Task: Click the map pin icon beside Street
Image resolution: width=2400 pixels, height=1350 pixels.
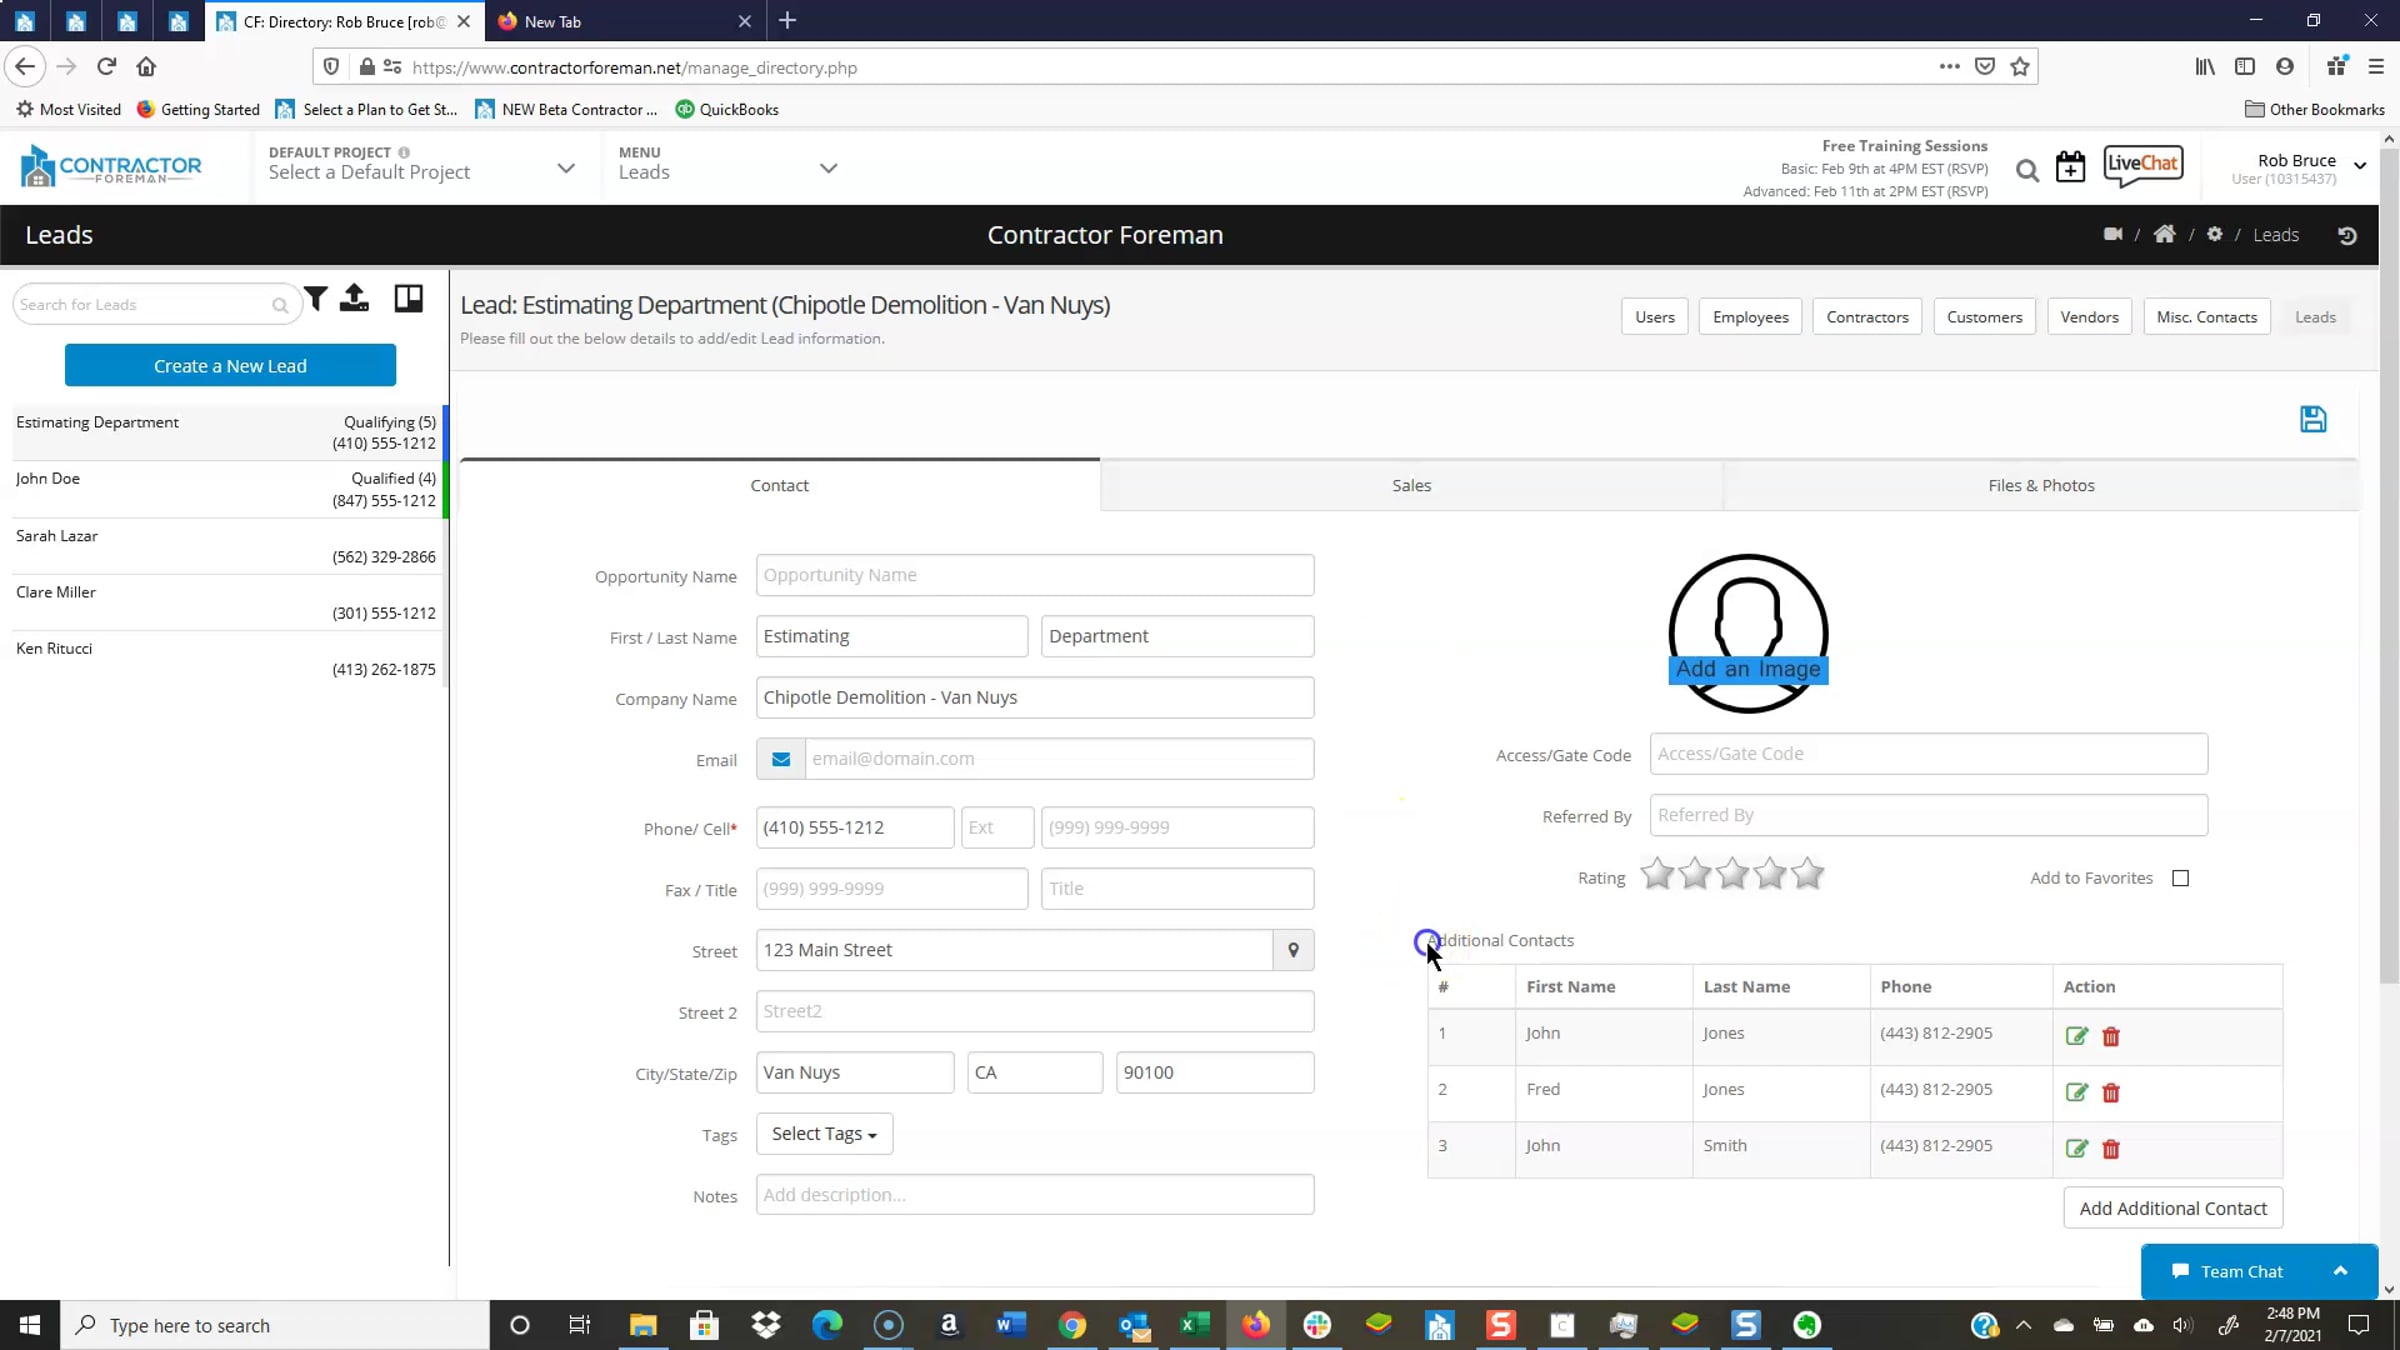Action: [1293, 950]
